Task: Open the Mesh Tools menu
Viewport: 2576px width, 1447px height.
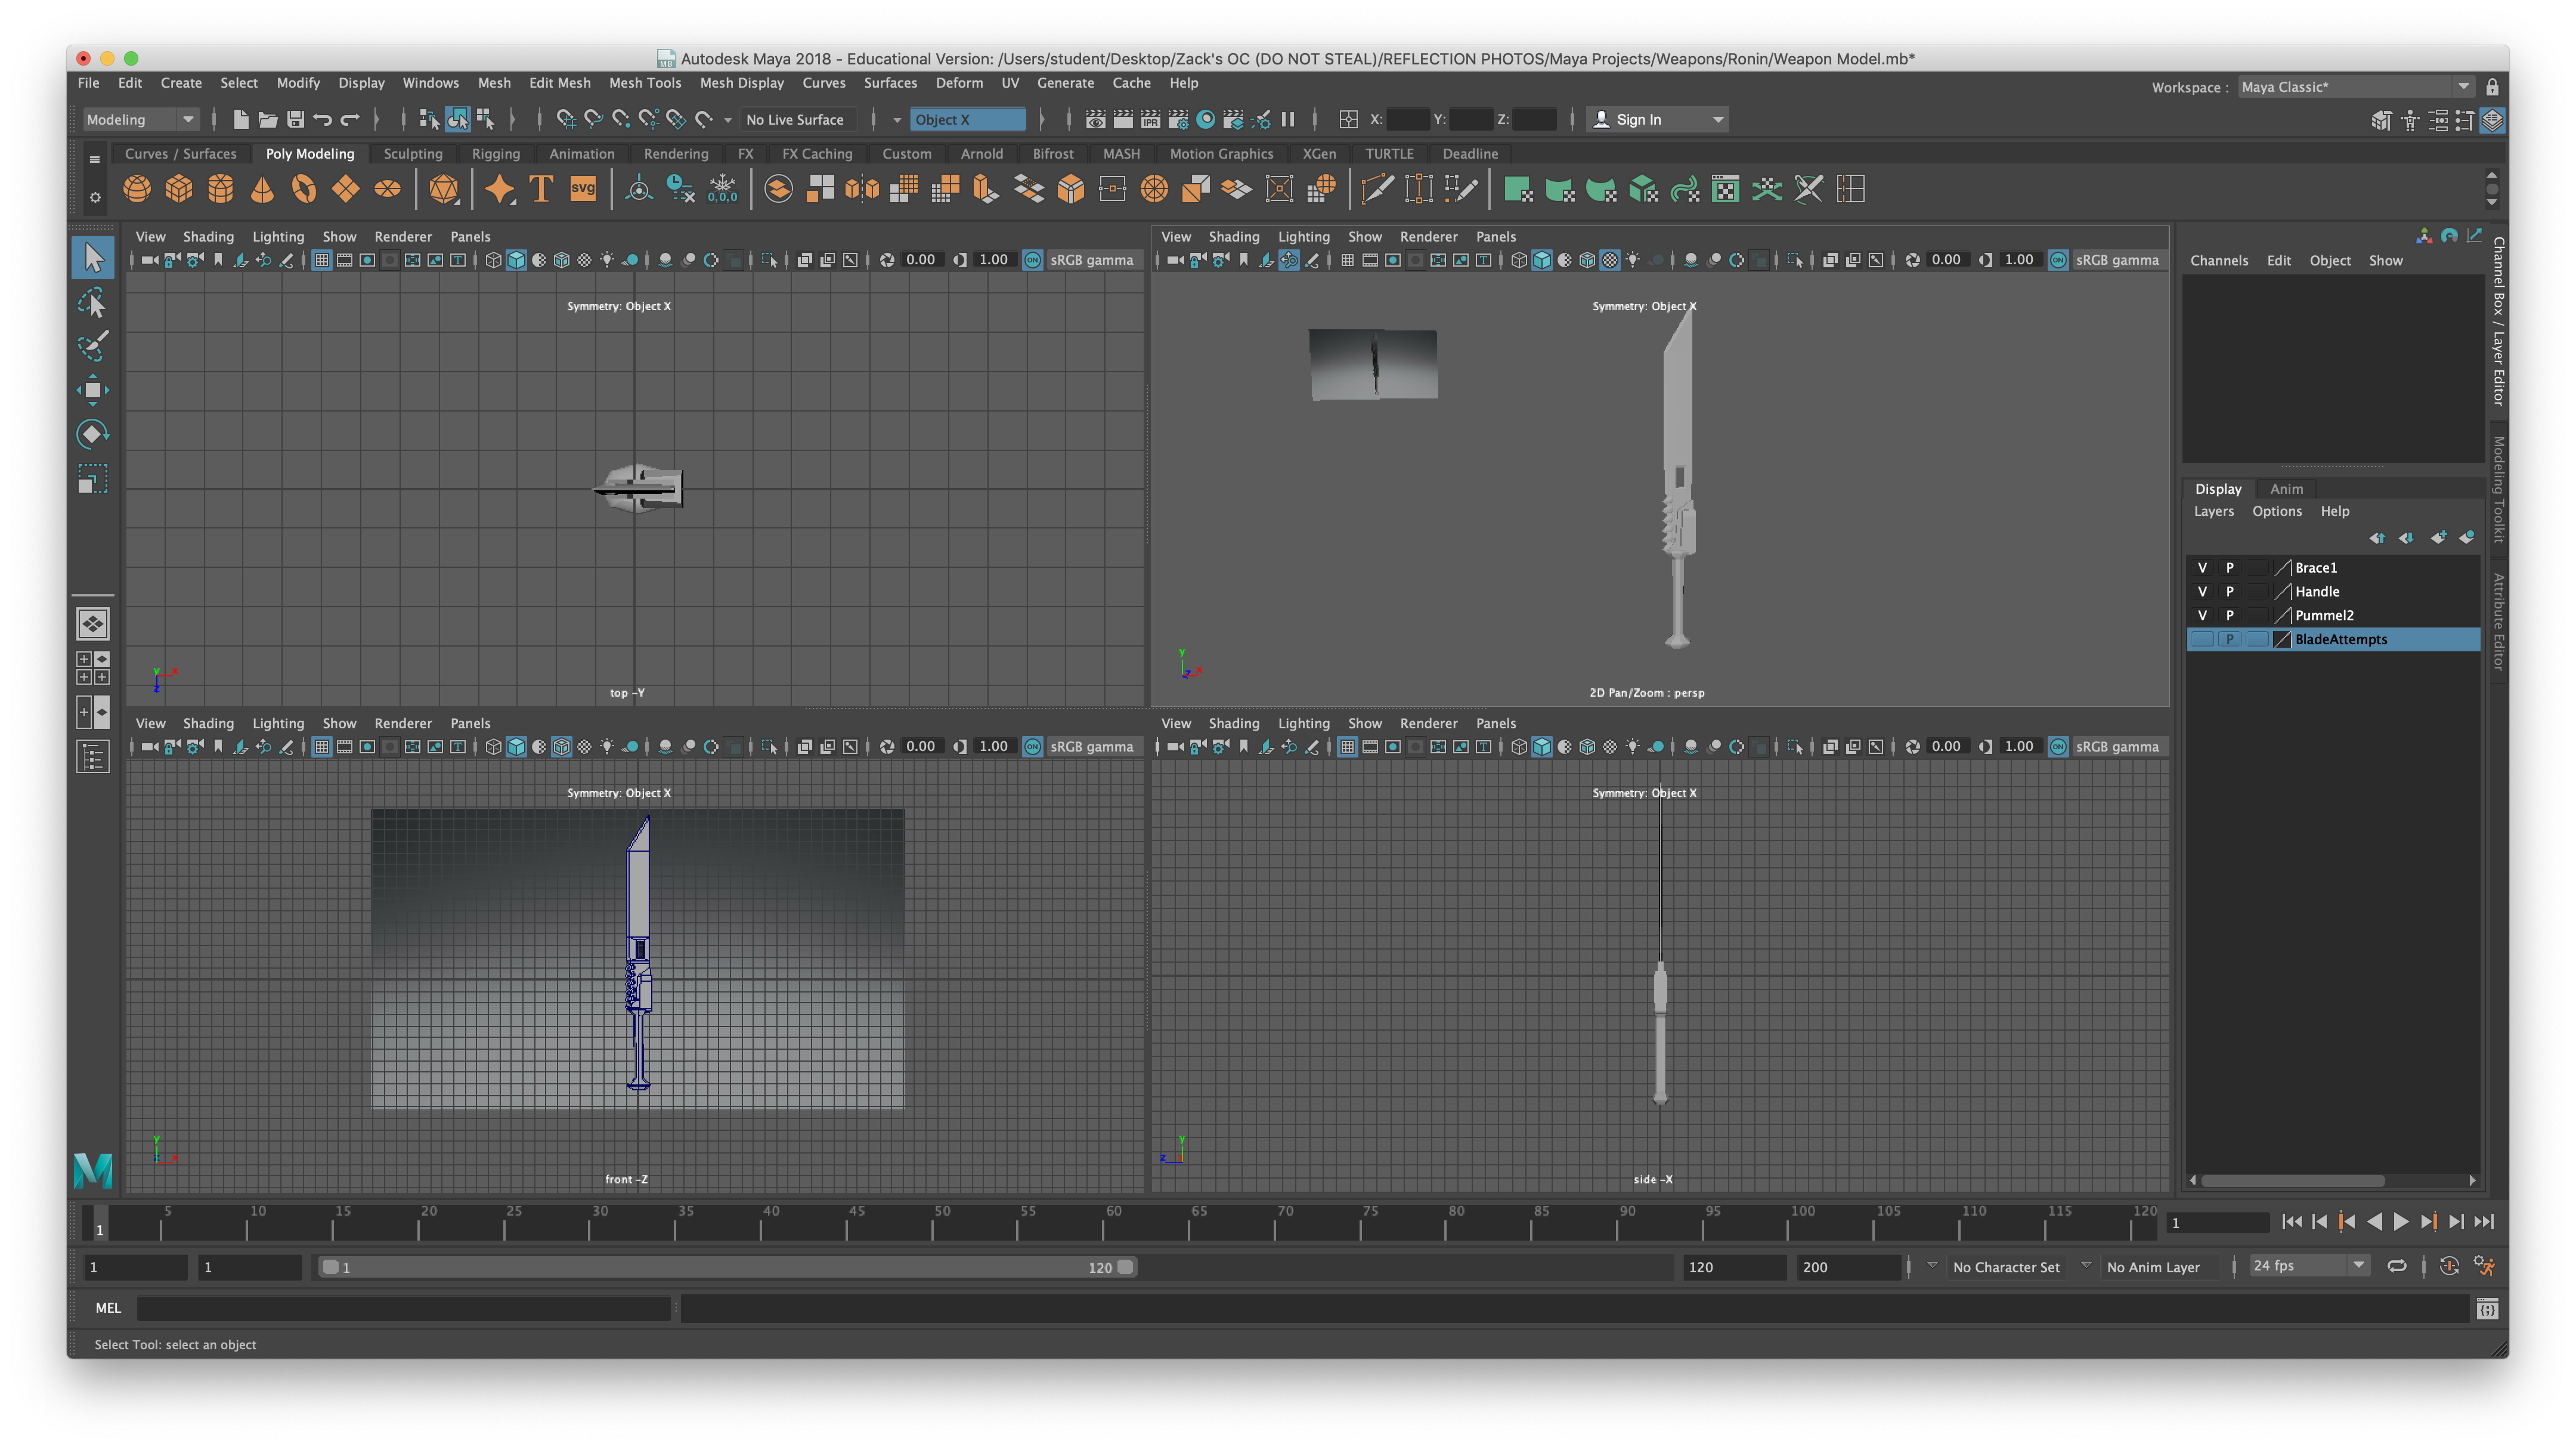Action: tap(644, 83)
